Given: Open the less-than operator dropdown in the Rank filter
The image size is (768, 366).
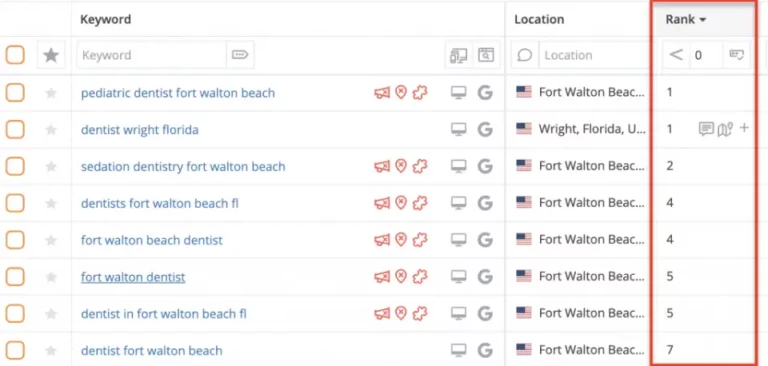Looking at the screenshot, I should 676,55.
